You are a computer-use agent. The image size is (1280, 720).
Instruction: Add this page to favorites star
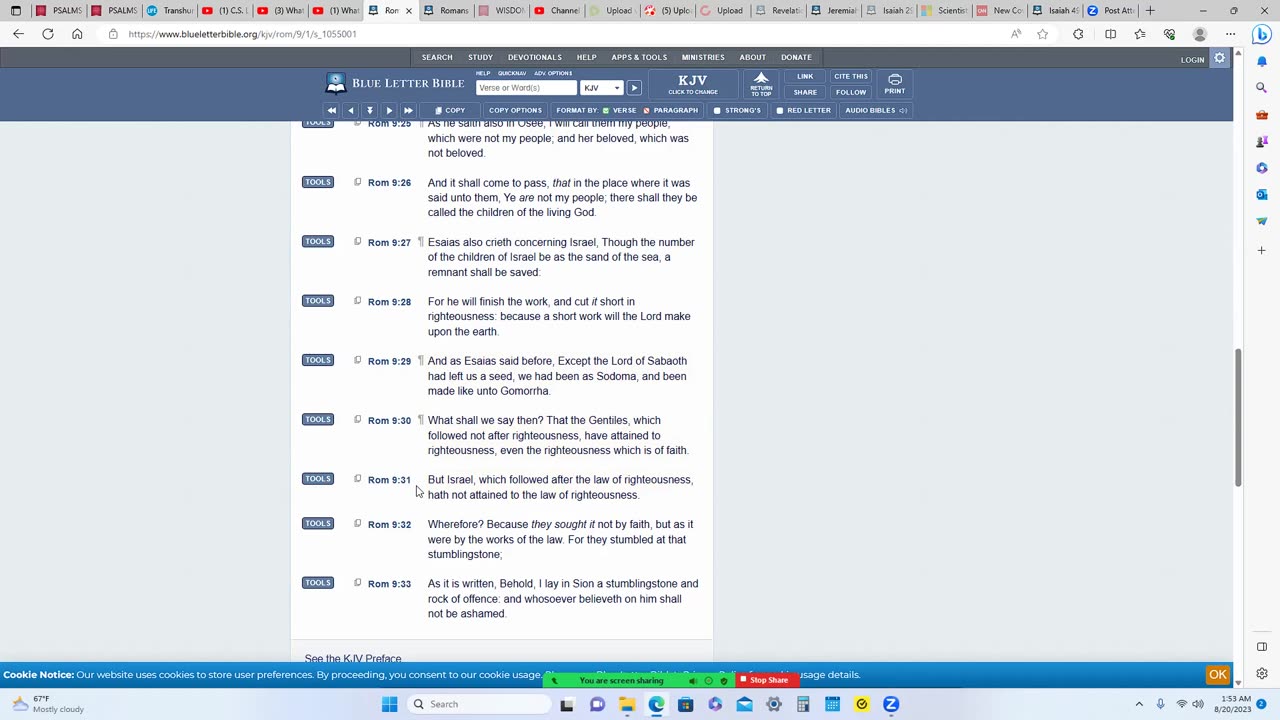[1043, 34]
